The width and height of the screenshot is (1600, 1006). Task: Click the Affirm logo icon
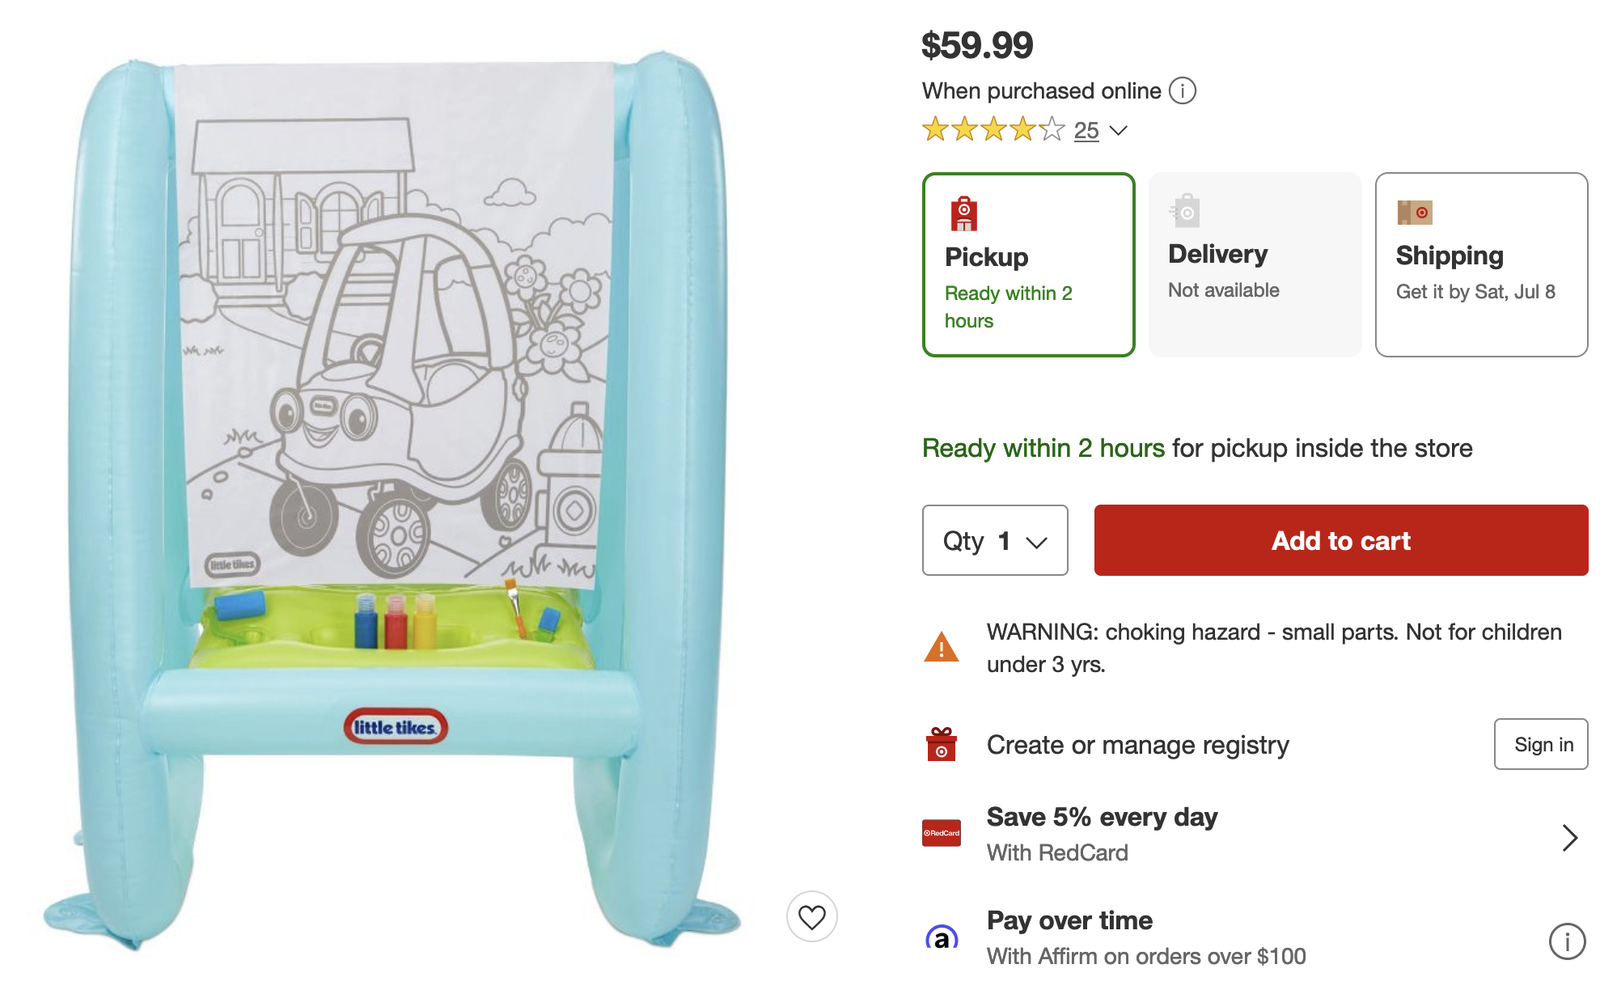941,939
